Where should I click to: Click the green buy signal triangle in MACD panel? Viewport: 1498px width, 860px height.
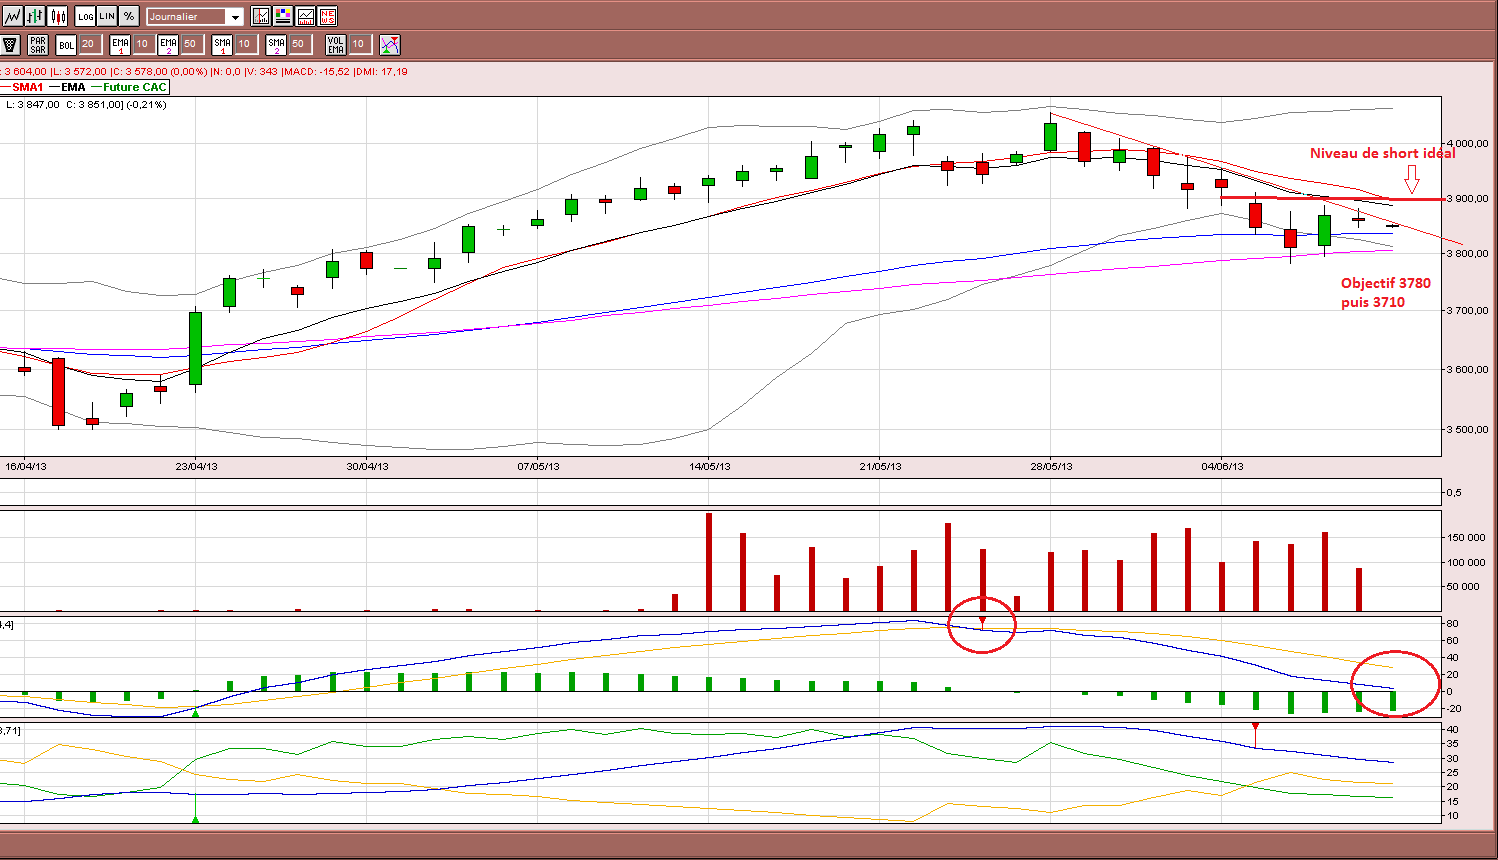tap(196, 713)
